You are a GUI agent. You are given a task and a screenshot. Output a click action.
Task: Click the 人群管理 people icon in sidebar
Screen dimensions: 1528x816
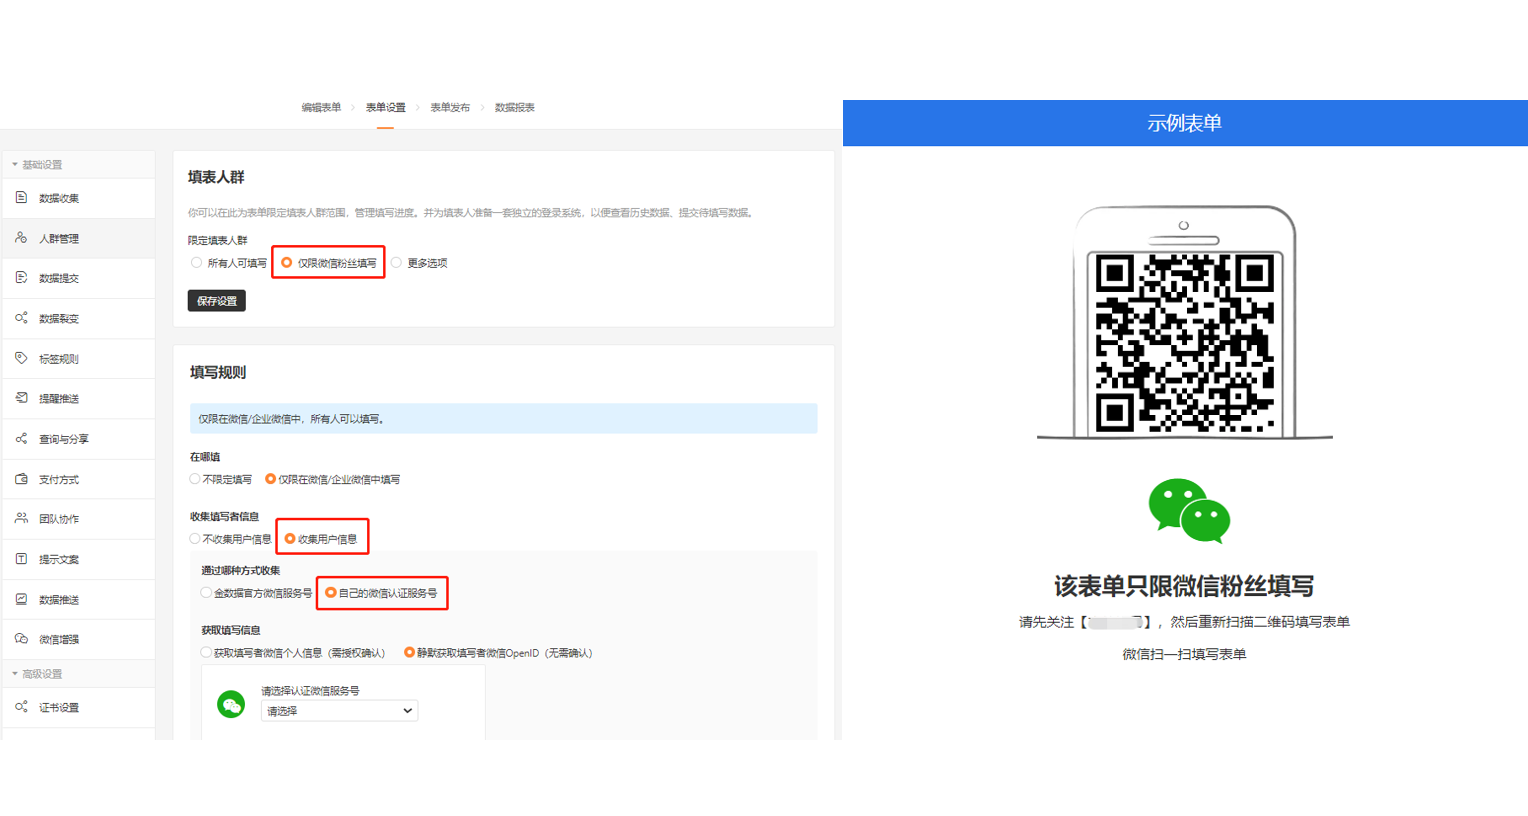point(21,238)
